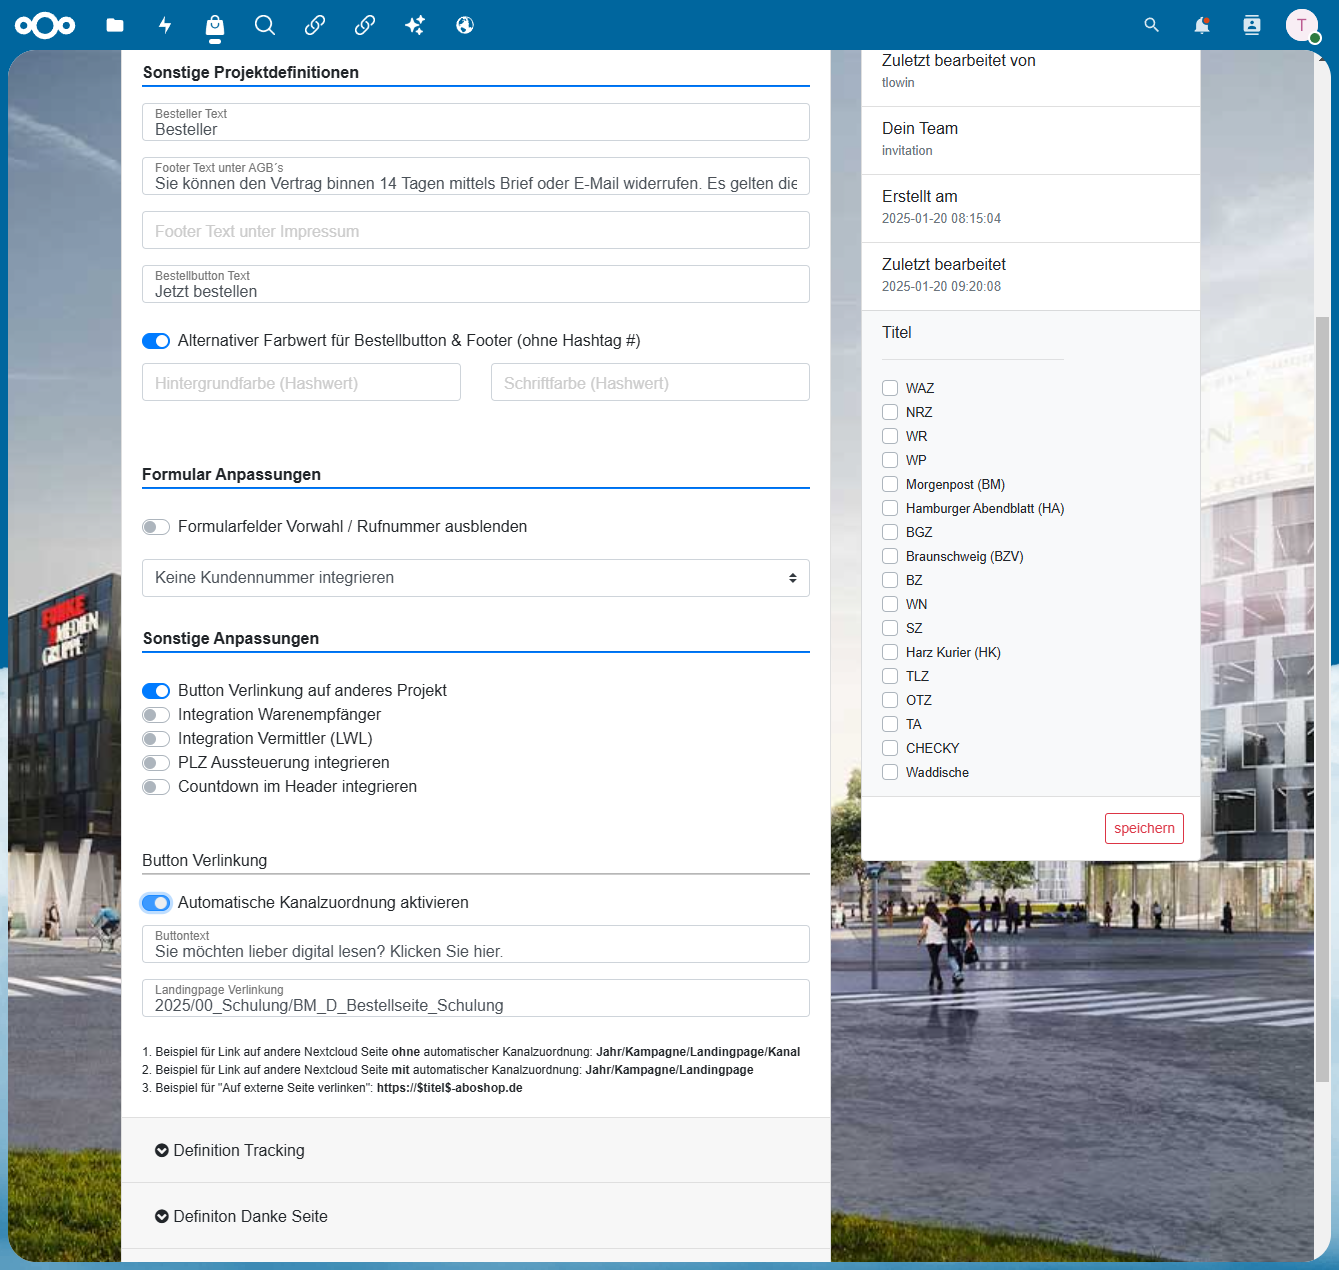This screenshot has width=1339, height=1270.
Task: Click into Footer Text unter AGB's field
Action: [476, 176]
